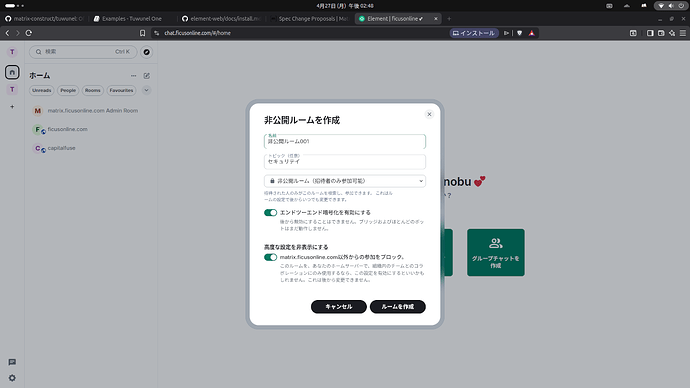
Task: Click グループチャットを作成 card
Action: 495,253
